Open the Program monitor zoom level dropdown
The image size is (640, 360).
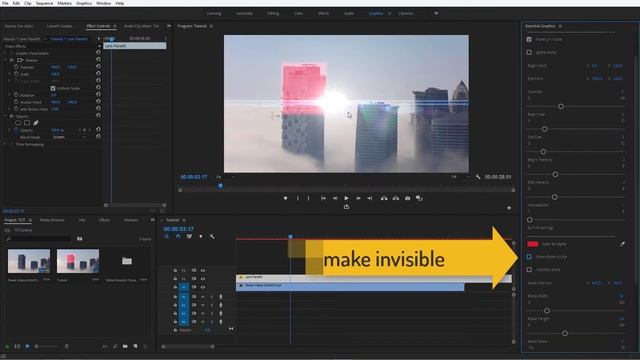225,177
